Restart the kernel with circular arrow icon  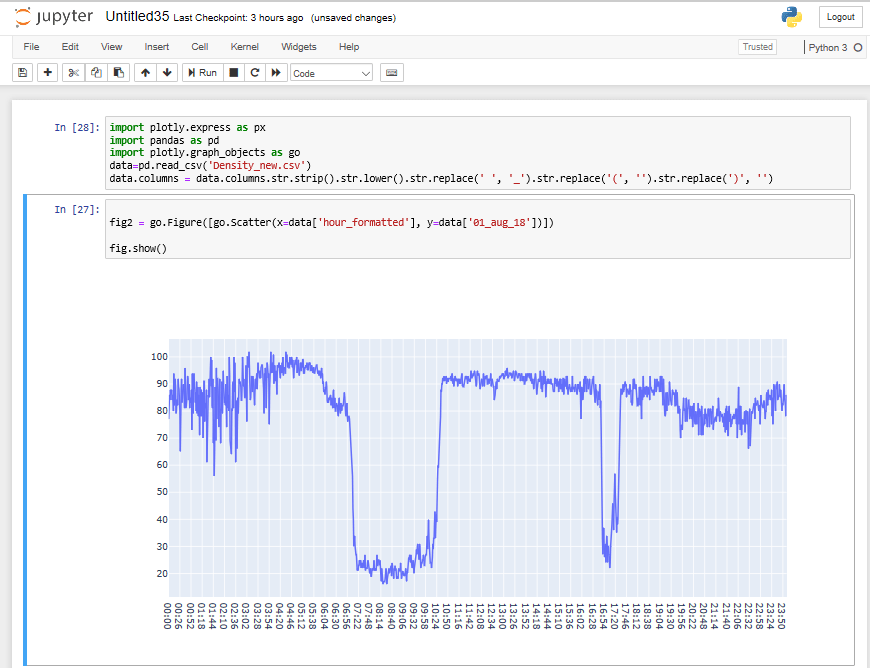pyautogui.click(x=255, y=73)
